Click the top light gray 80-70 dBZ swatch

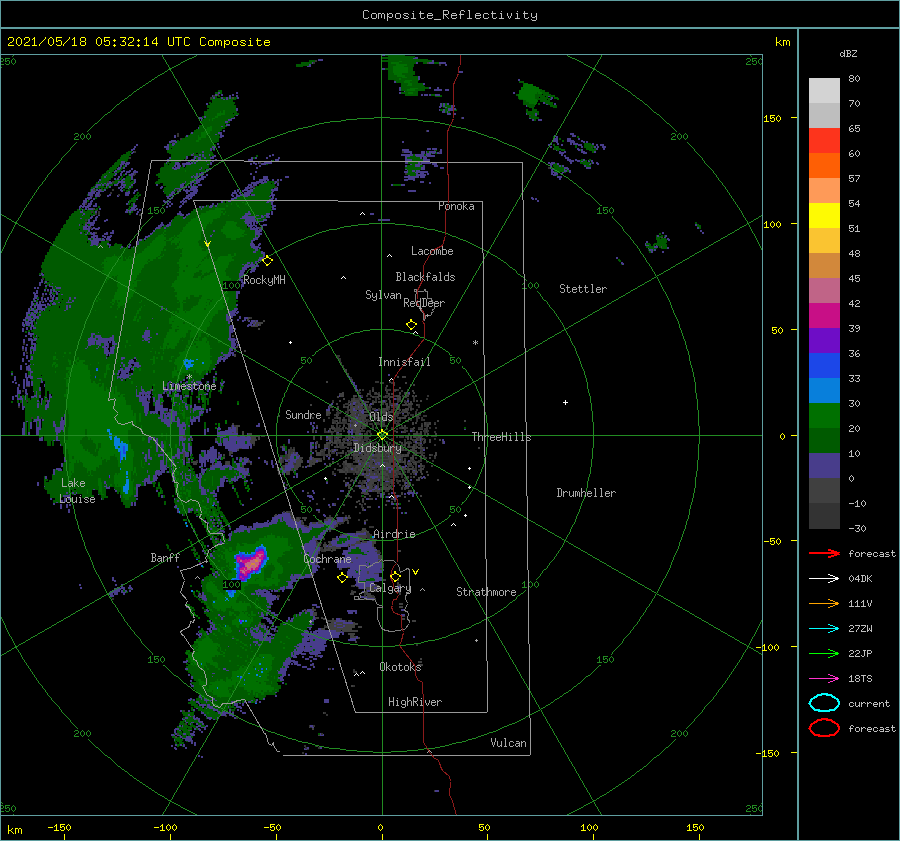824,91
